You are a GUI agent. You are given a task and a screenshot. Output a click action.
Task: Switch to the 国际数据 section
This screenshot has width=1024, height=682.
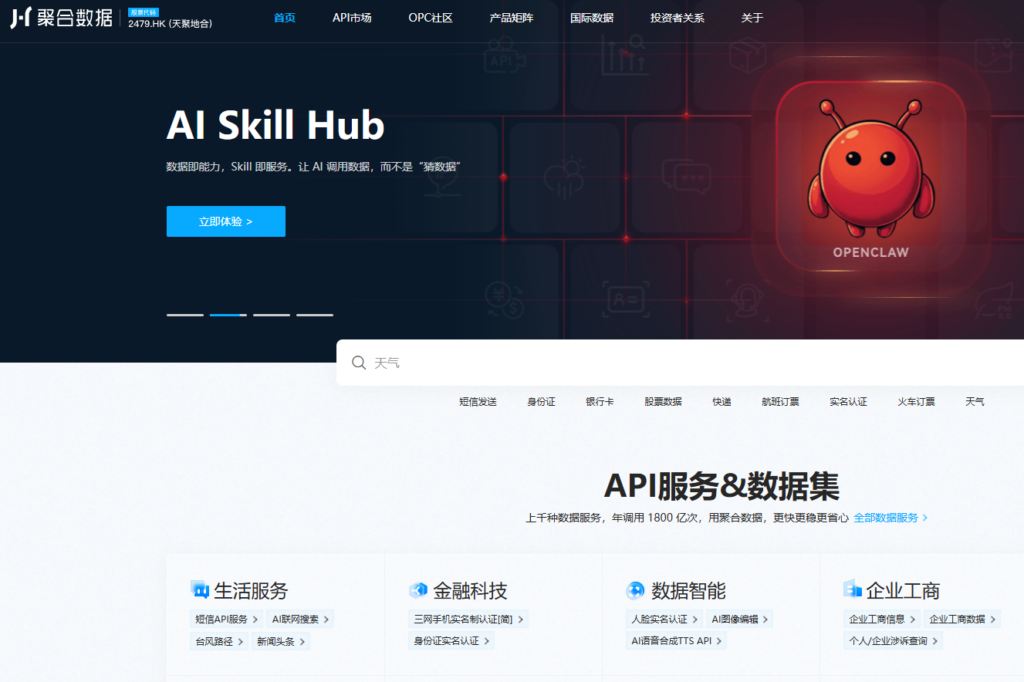[594, 17]
